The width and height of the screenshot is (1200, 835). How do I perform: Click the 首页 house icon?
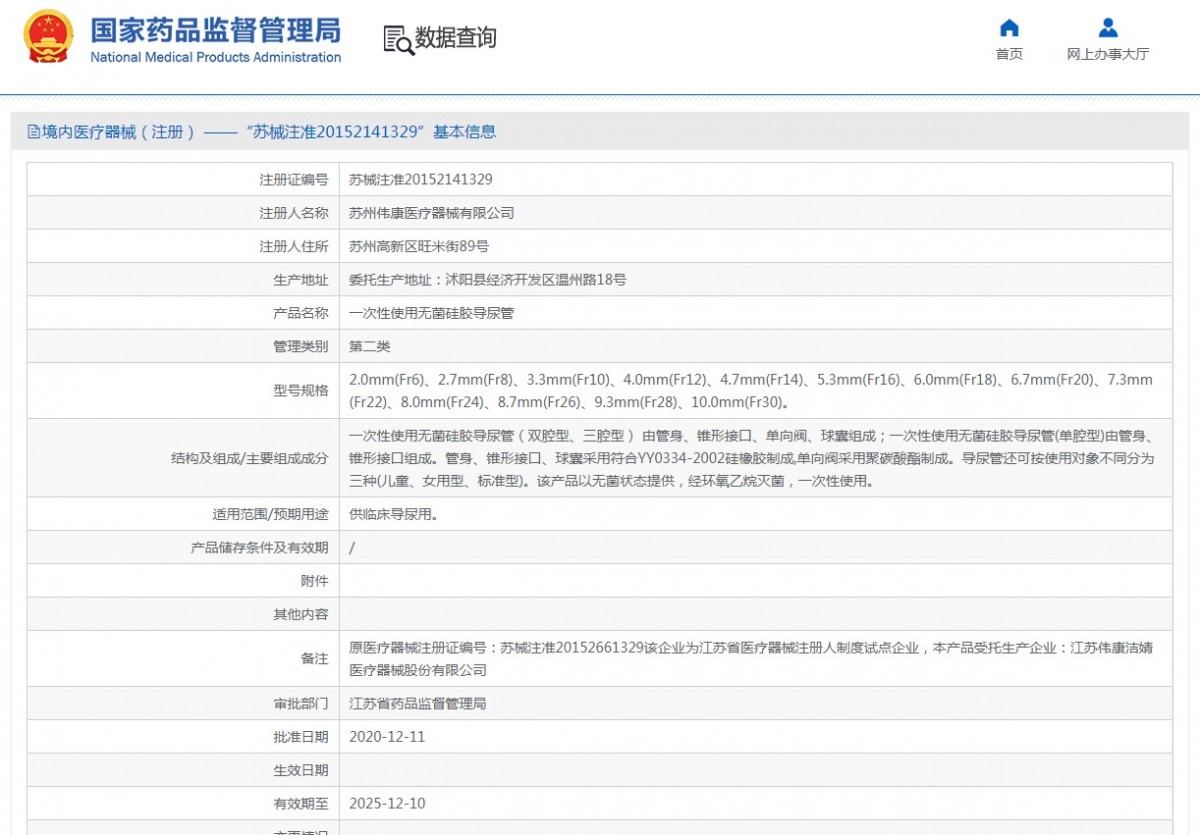pyautogui.click(x=1009, y=28)
